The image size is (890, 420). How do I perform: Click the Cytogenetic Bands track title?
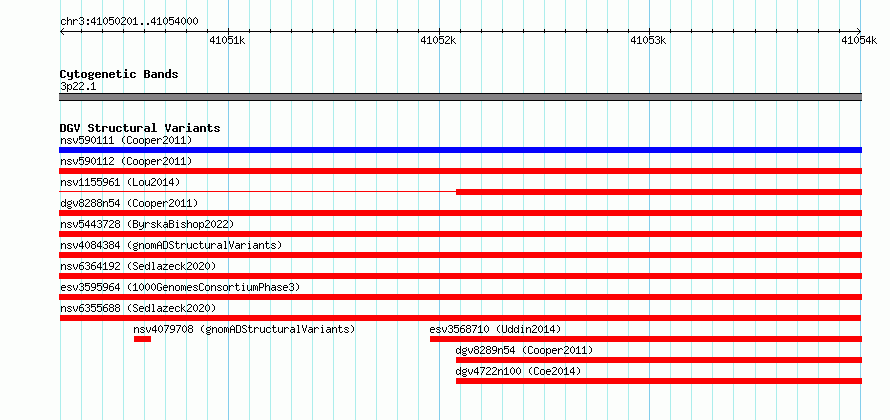point(119,74)
